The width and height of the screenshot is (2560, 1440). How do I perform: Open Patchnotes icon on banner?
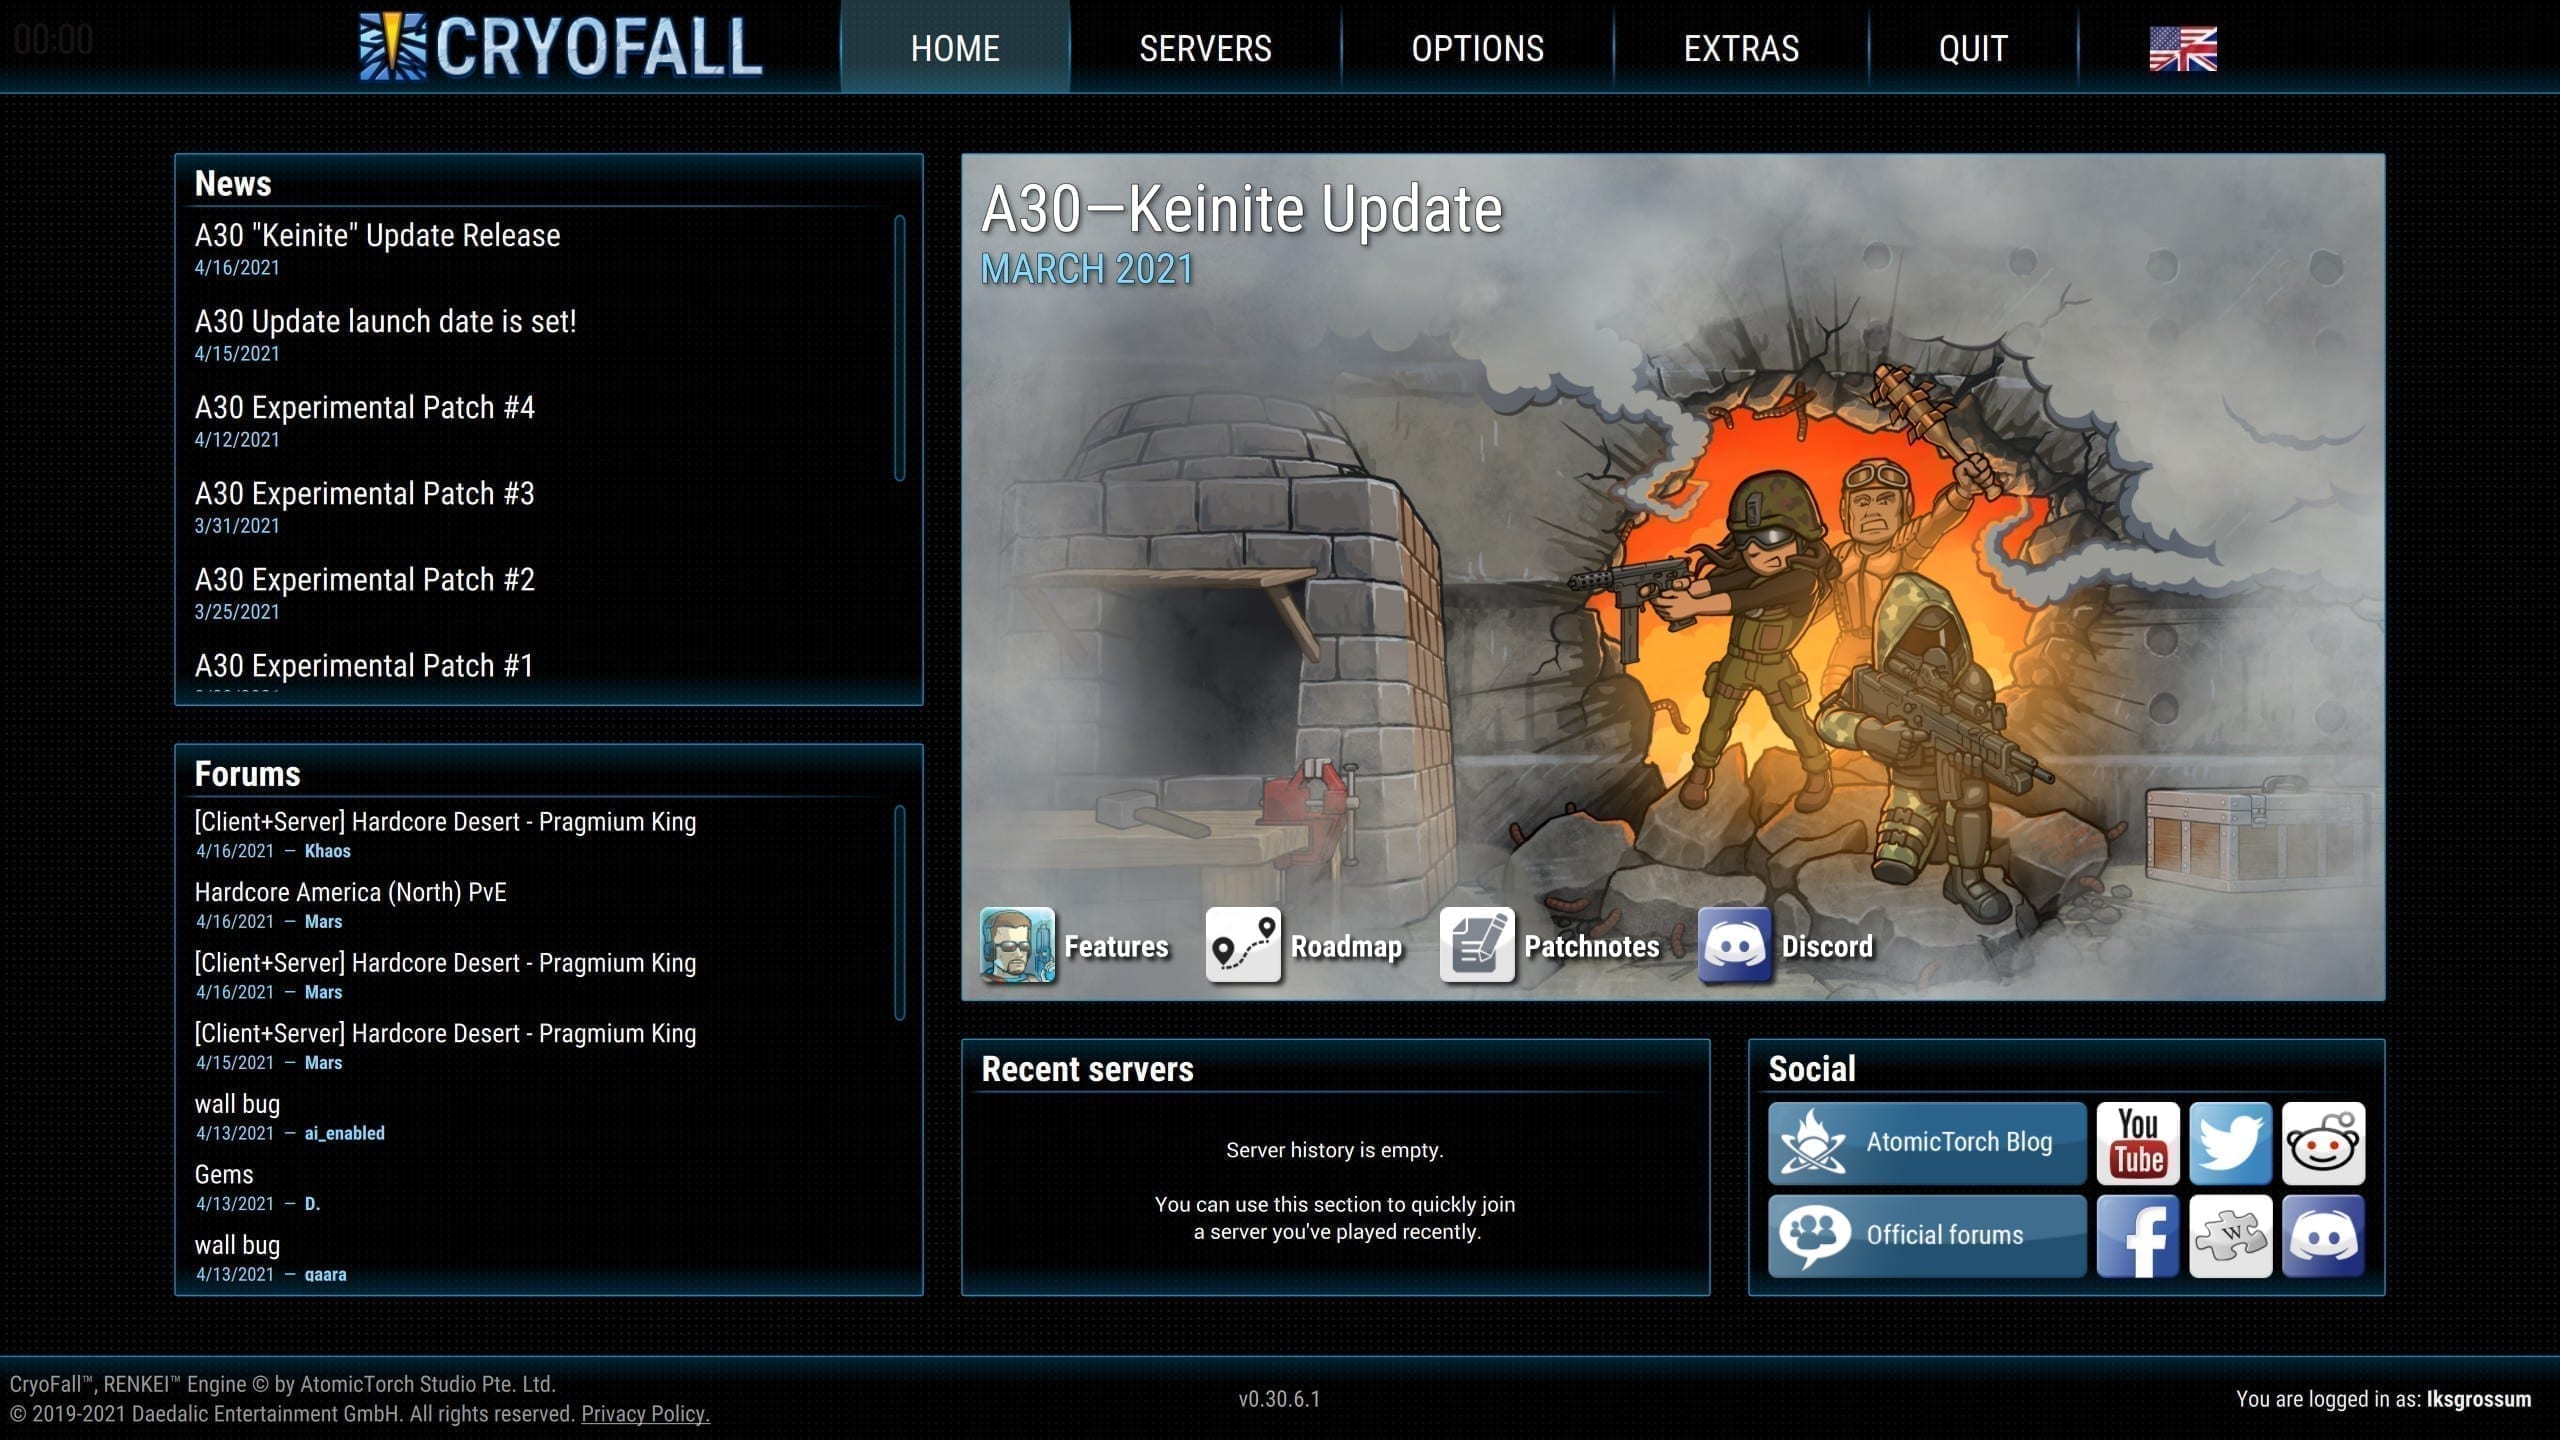tap(1477, 945)
